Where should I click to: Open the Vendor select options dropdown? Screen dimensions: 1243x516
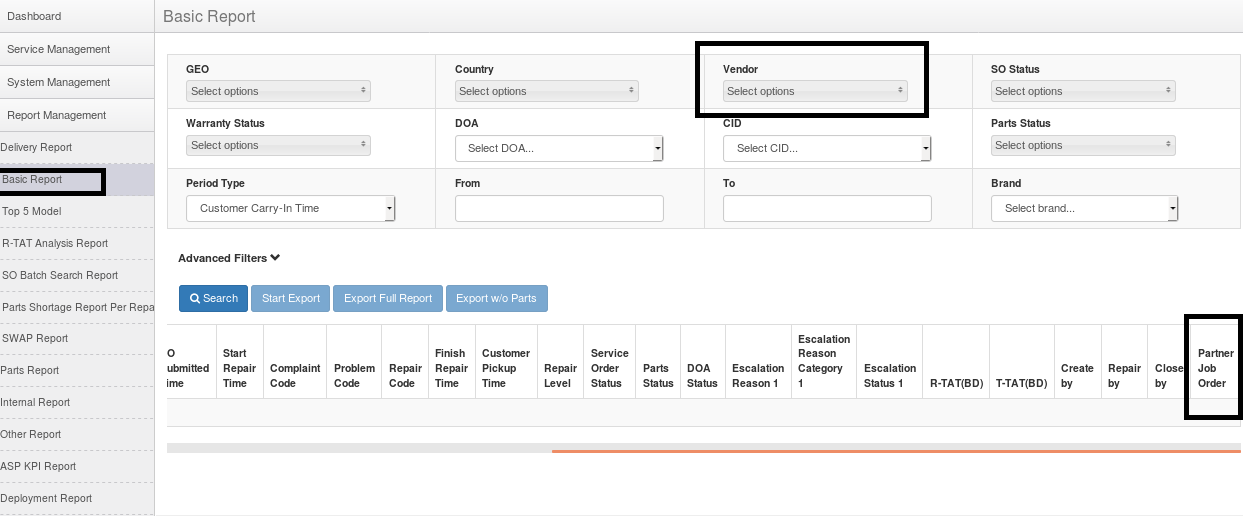[814, 91]
